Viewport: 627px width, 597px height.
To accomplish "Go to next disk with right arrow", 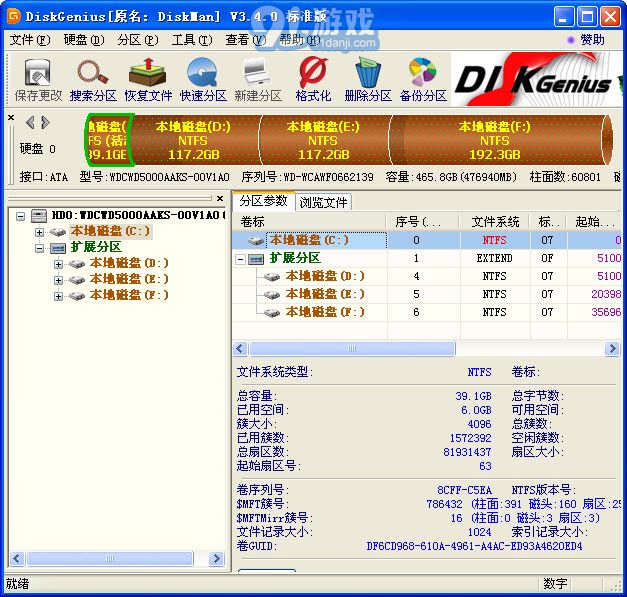I will click(45, 122).
